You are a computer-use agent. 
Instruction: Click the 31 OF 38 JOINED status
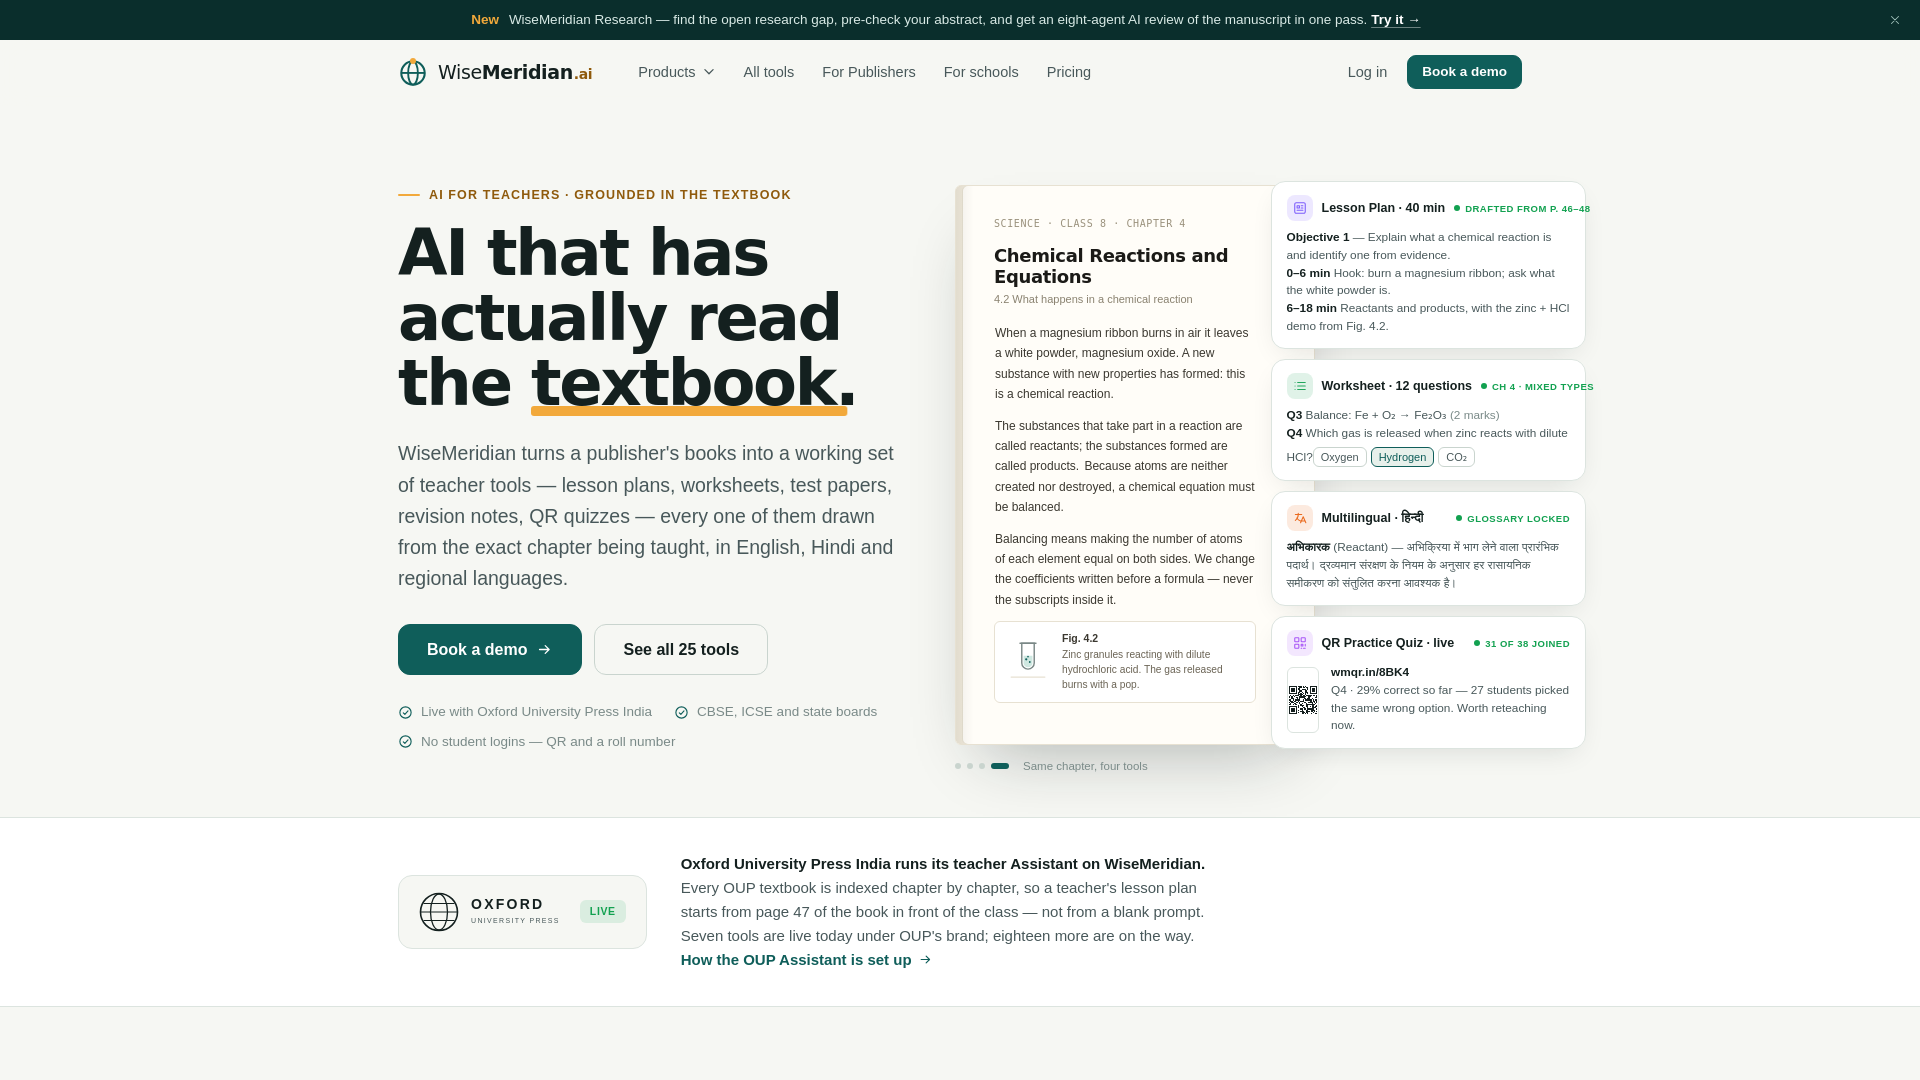1522,644
